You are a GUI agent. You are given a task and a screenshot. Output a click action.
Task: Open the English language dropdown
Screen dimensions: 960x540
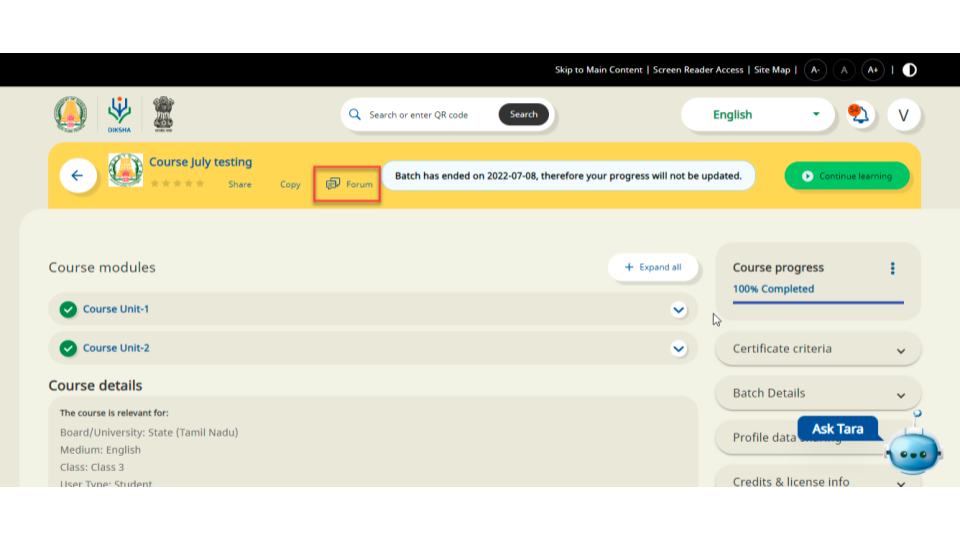point(758,115)
